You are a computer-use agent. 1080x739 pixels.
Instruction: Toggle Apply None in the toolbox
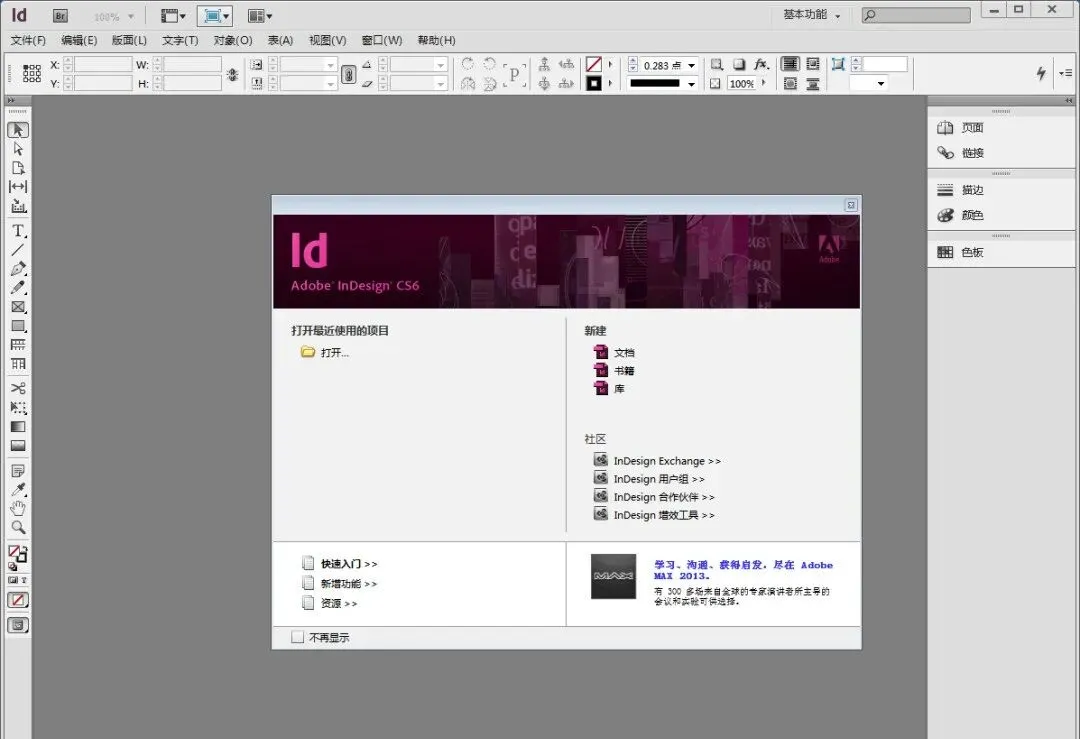pos(18,601)
